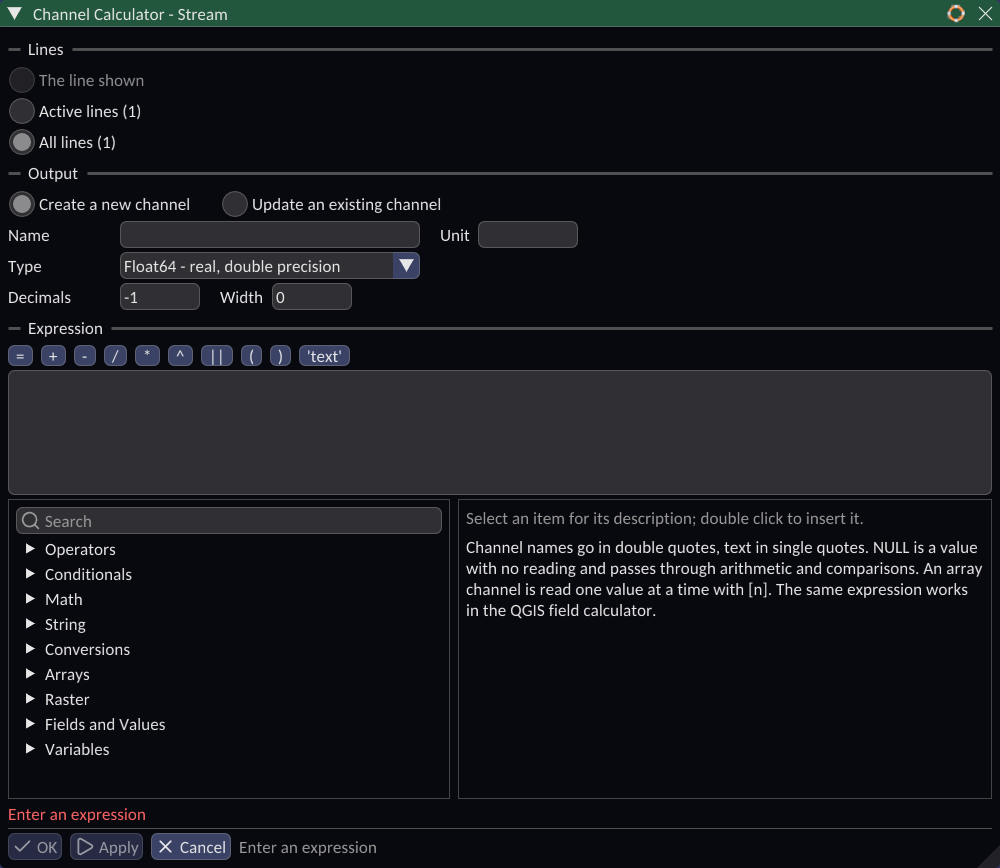Expand Fields and Values
This screenshot has height=868, width=1000.
(30, 723)
